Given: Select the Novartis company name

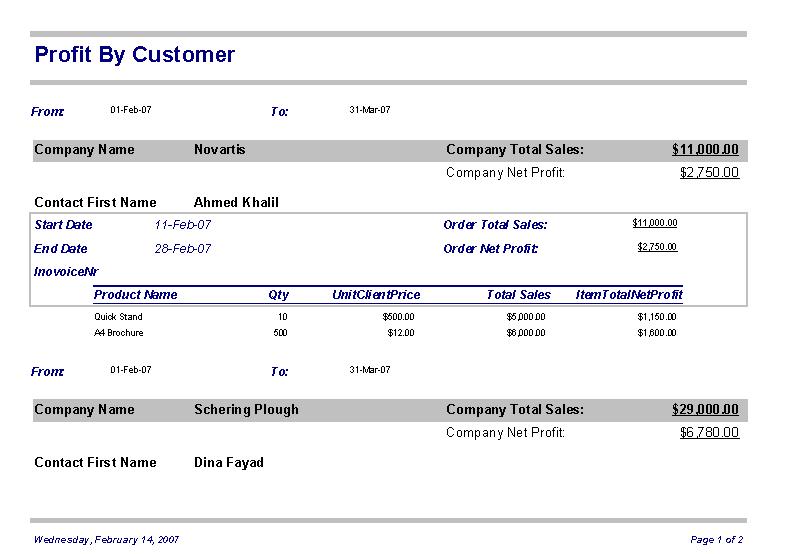Looking at the screenshot, I should tap(219, 150).
